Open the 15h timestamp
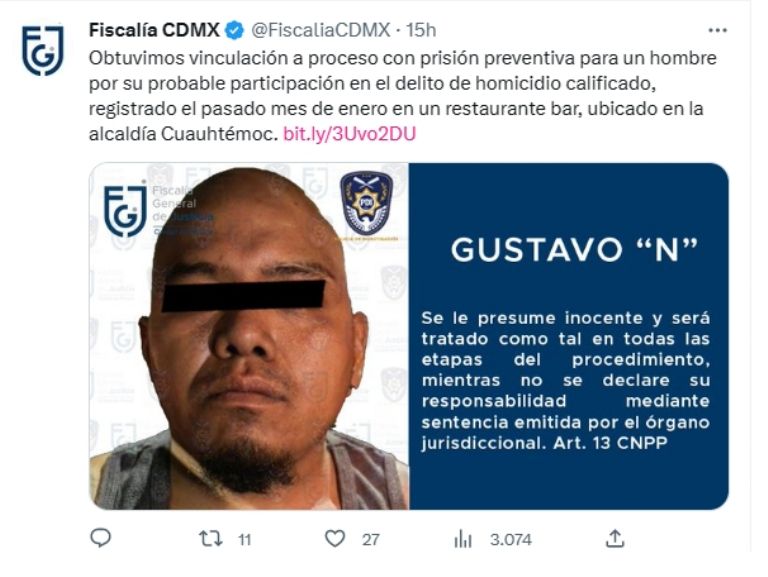This screenshot has height=577, width=768. 421,30
